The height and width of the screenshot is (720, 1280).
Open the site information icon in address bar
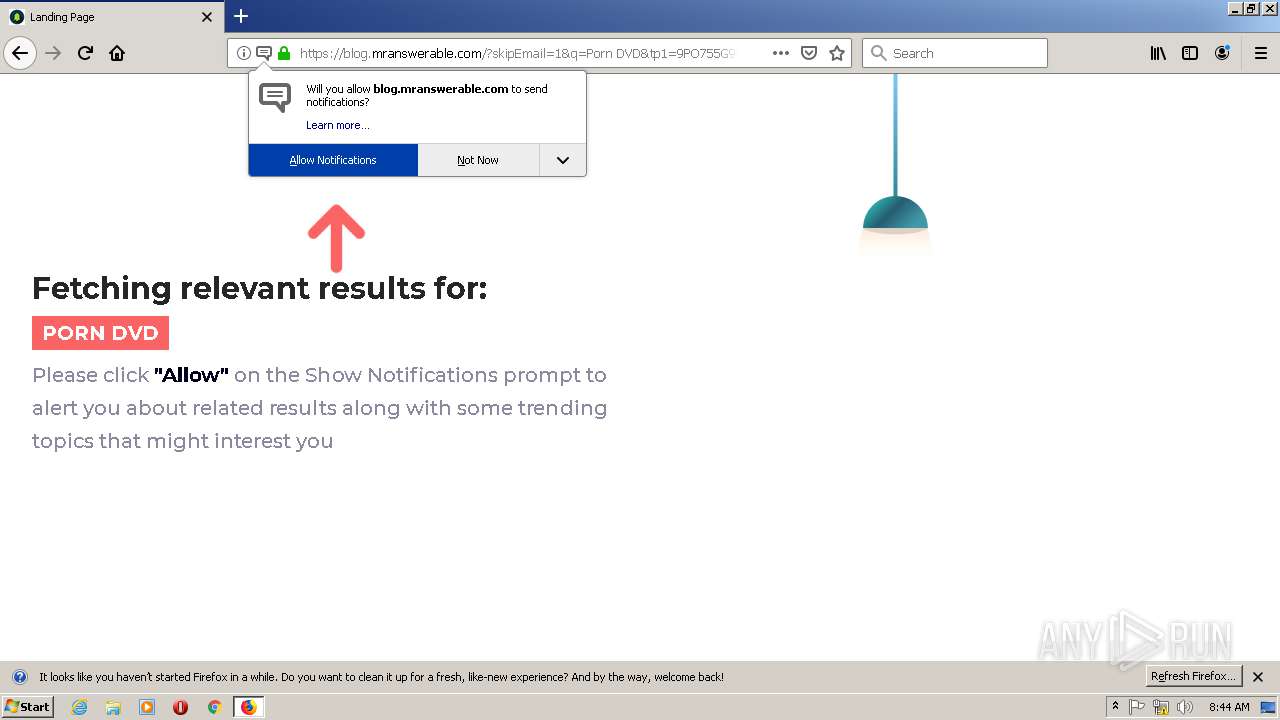point(244,53)
